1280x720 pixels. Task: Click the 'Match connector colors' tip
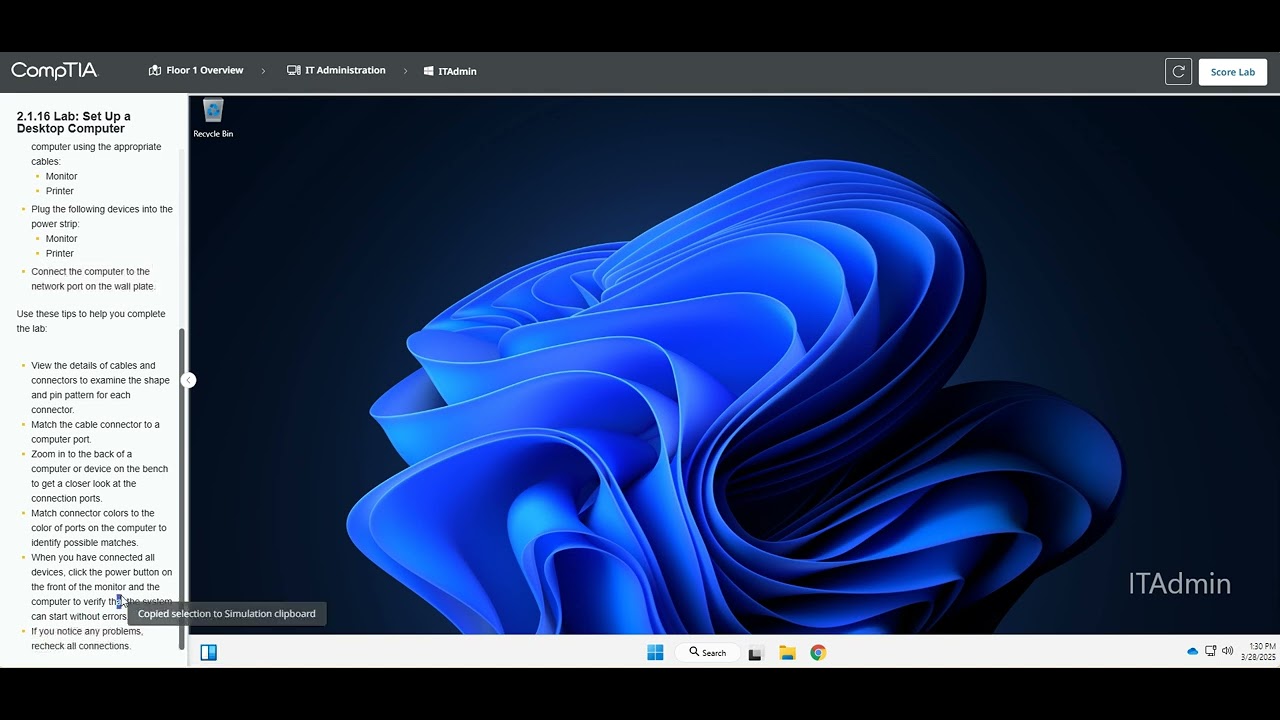coord(99,528)
